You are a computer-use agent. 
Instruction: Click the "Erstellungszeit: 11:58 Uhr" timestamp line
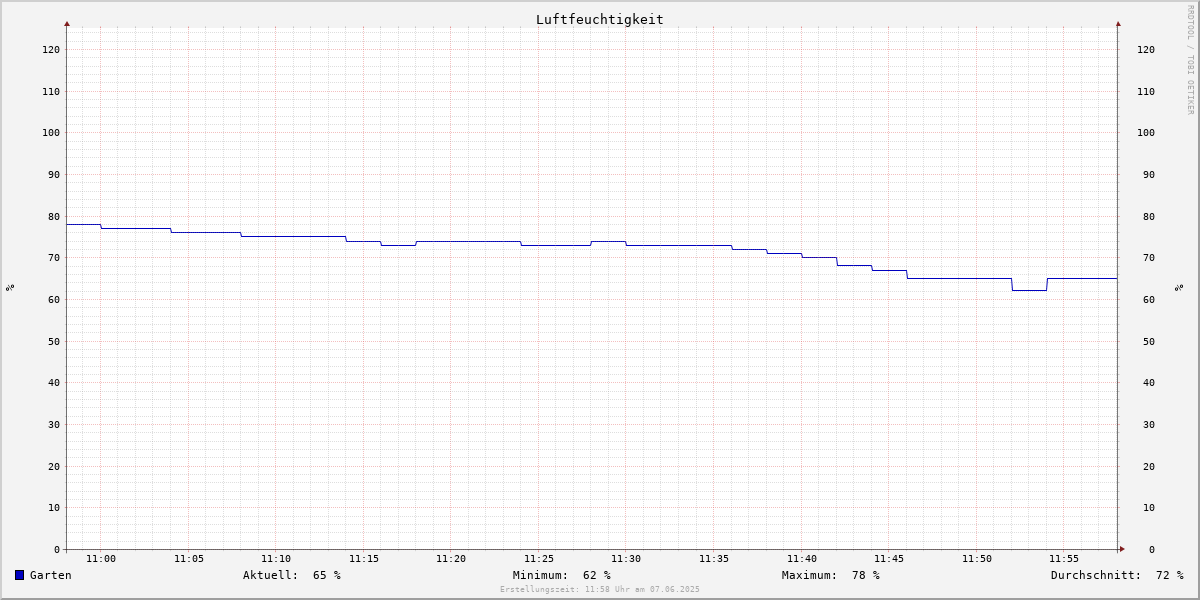tap(600, 590)
